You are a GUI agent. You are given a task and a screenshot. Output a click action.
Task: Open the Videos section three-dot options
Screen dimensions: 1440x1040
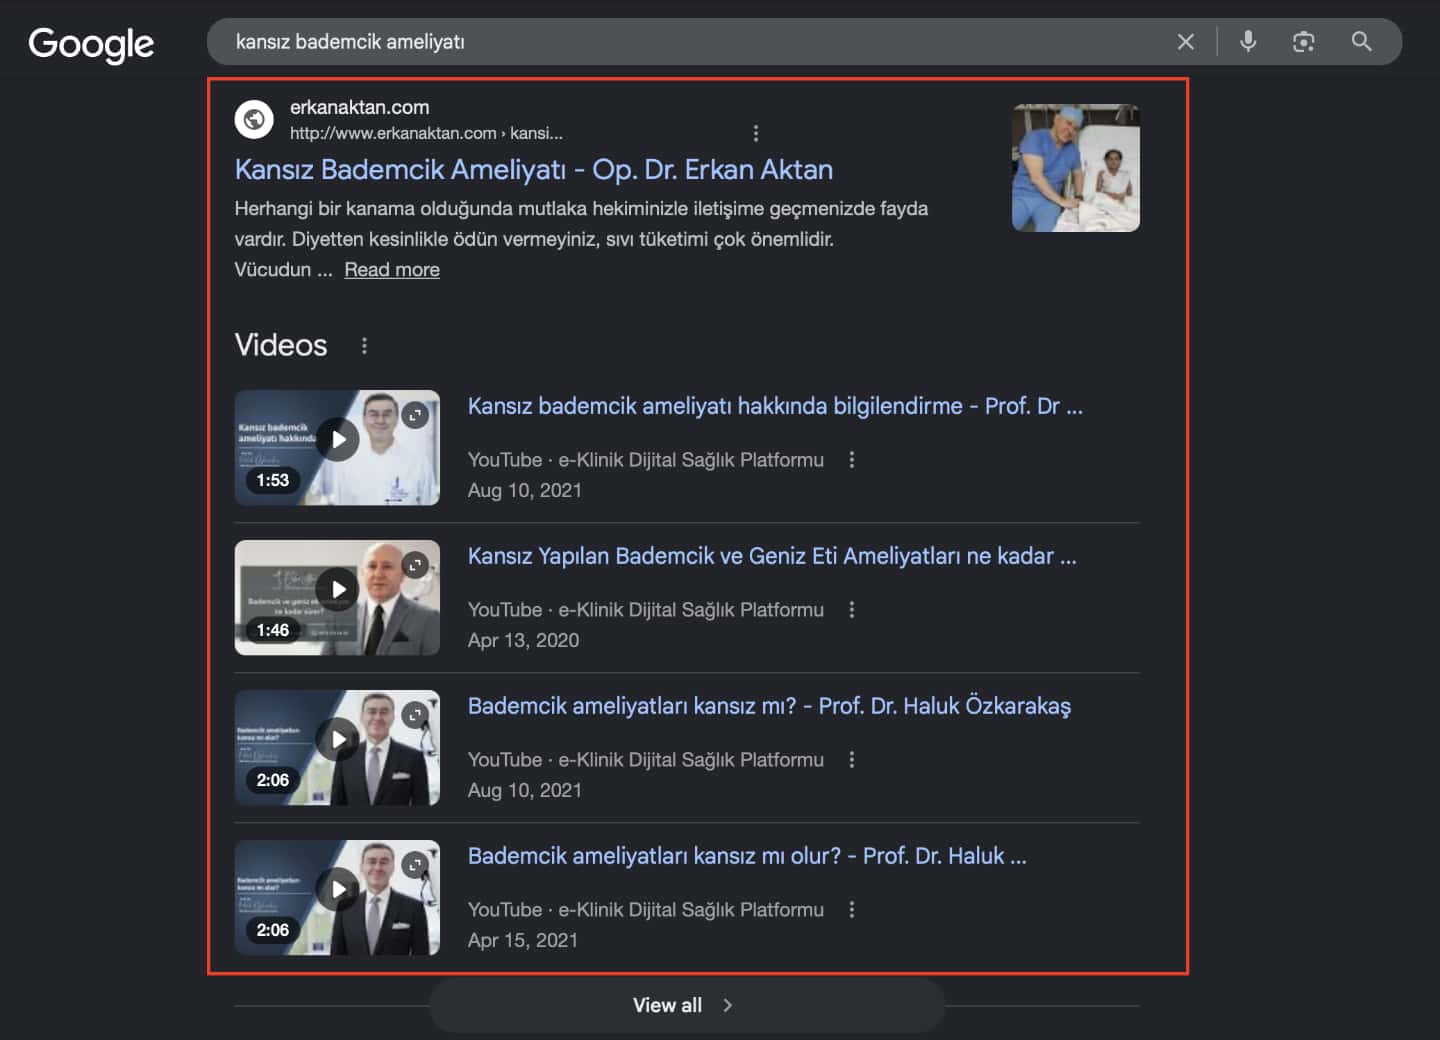[x=364, y=345]
